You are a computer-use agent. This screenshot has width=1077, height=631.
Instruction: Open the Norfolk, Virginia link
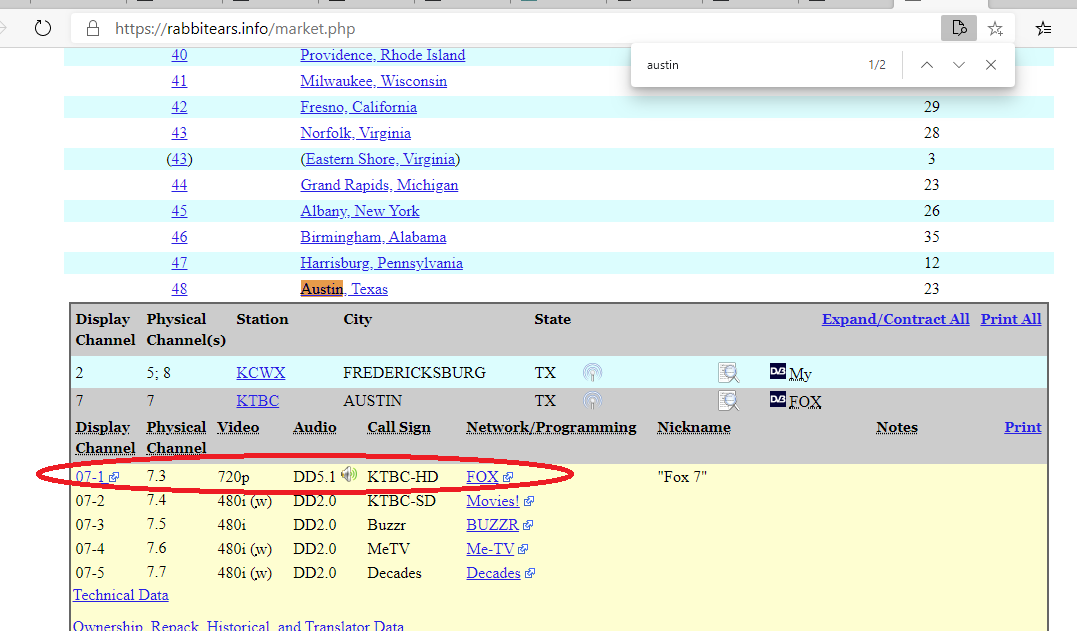click(x=356, y=133)
